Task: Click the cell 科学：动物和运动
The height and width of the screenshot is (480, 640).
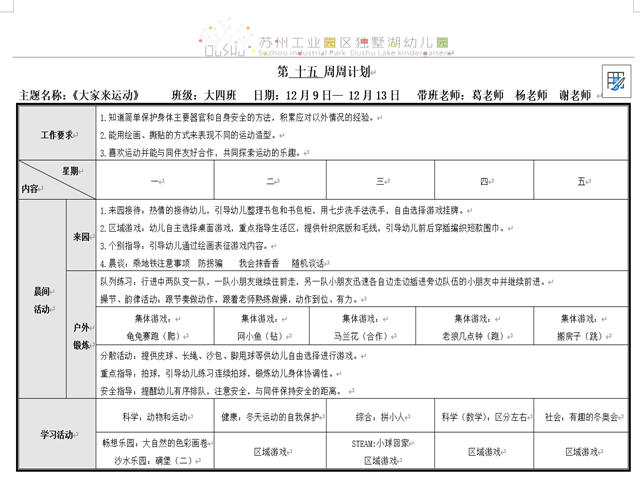Action: [155, 417]
